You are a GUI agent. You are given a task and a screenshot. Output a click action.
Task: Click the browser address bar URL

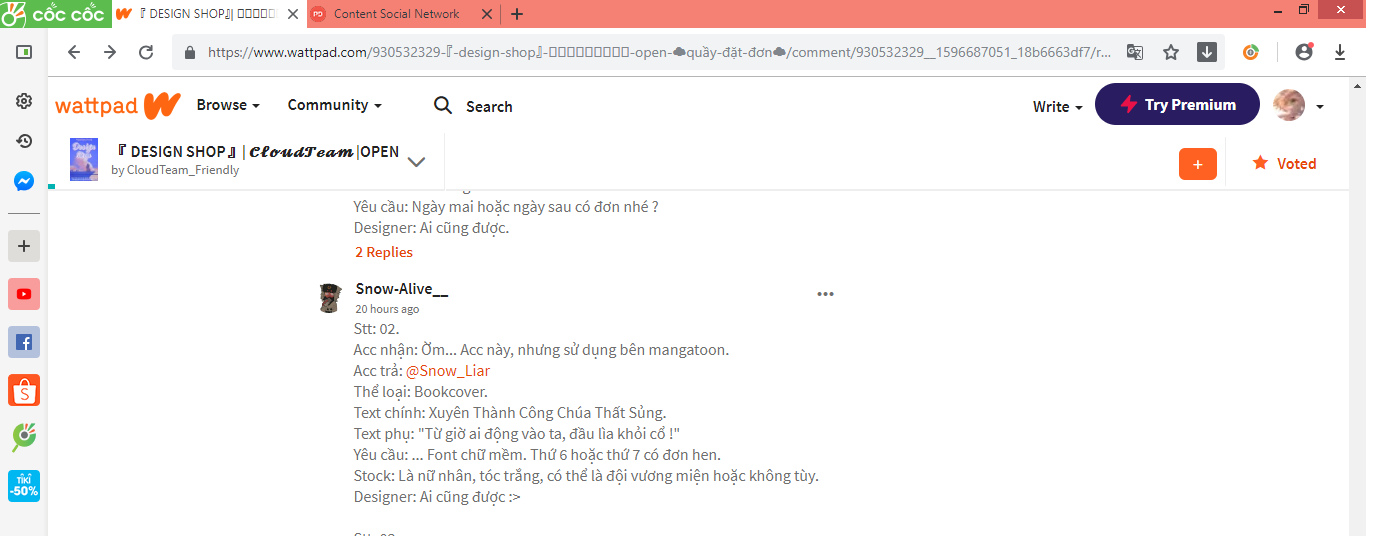click(660, 52)
